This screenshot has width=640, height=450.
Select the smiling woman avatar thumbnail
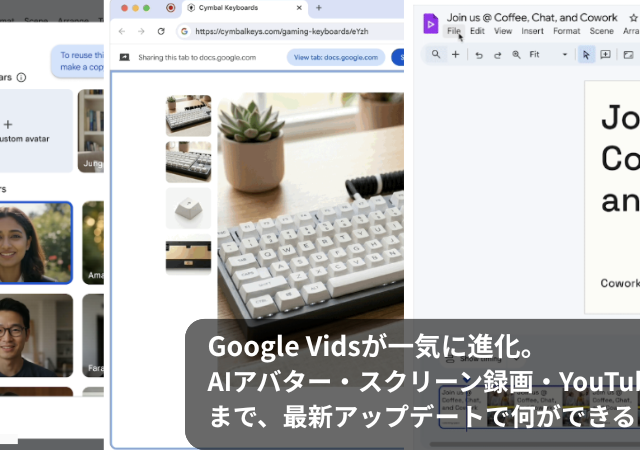tap(35, 242)
